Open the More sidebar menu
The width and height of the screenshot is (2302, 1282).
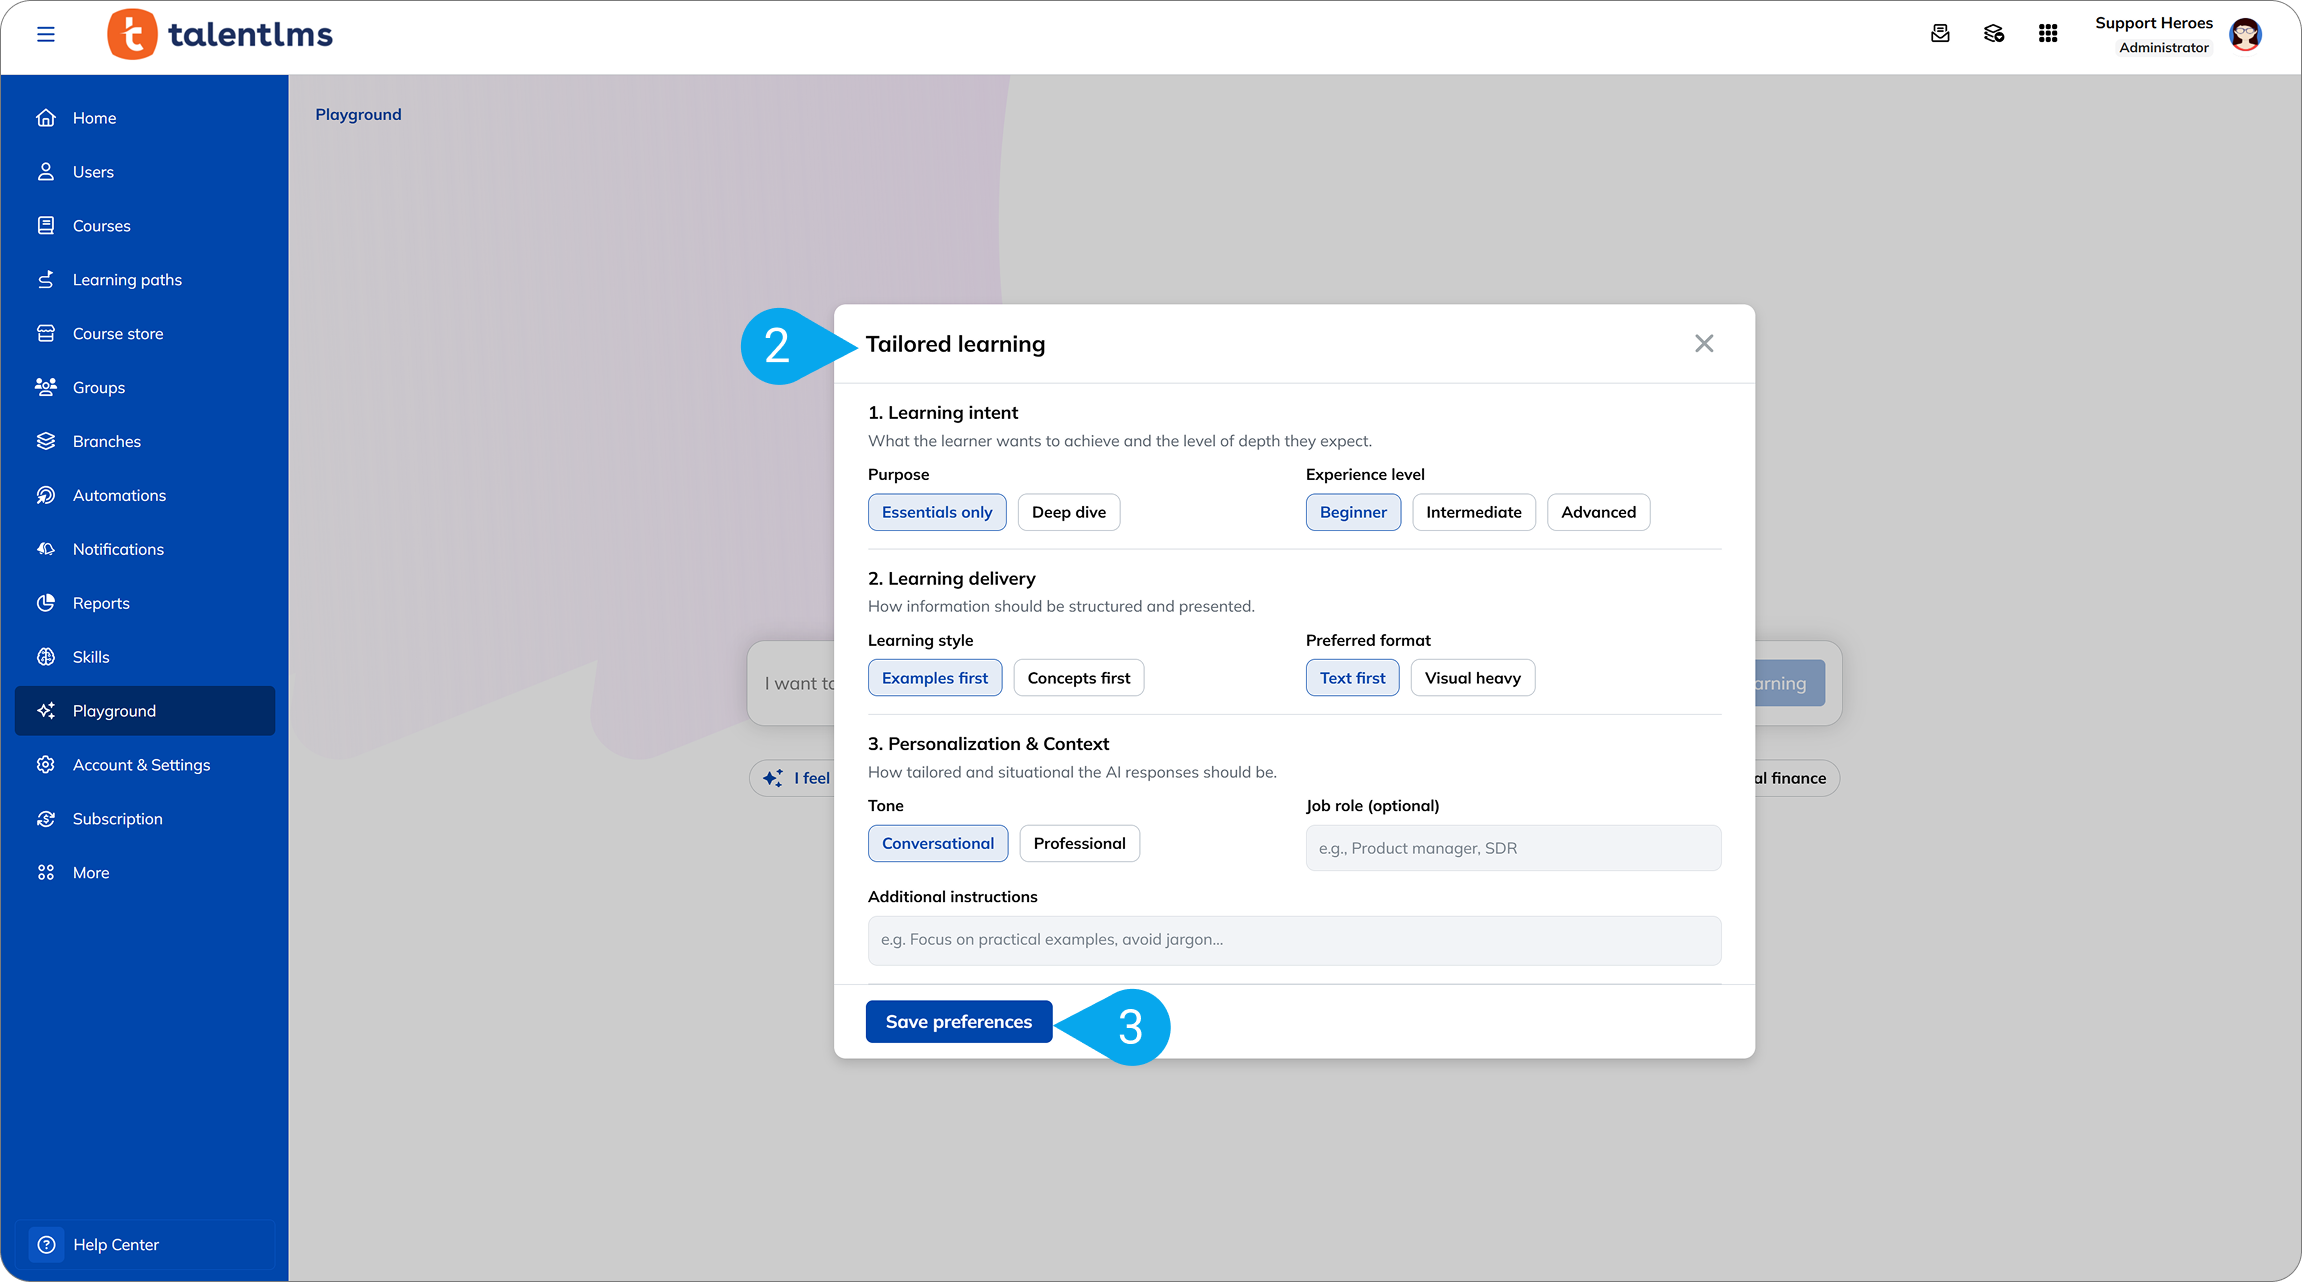pos(145,873)
